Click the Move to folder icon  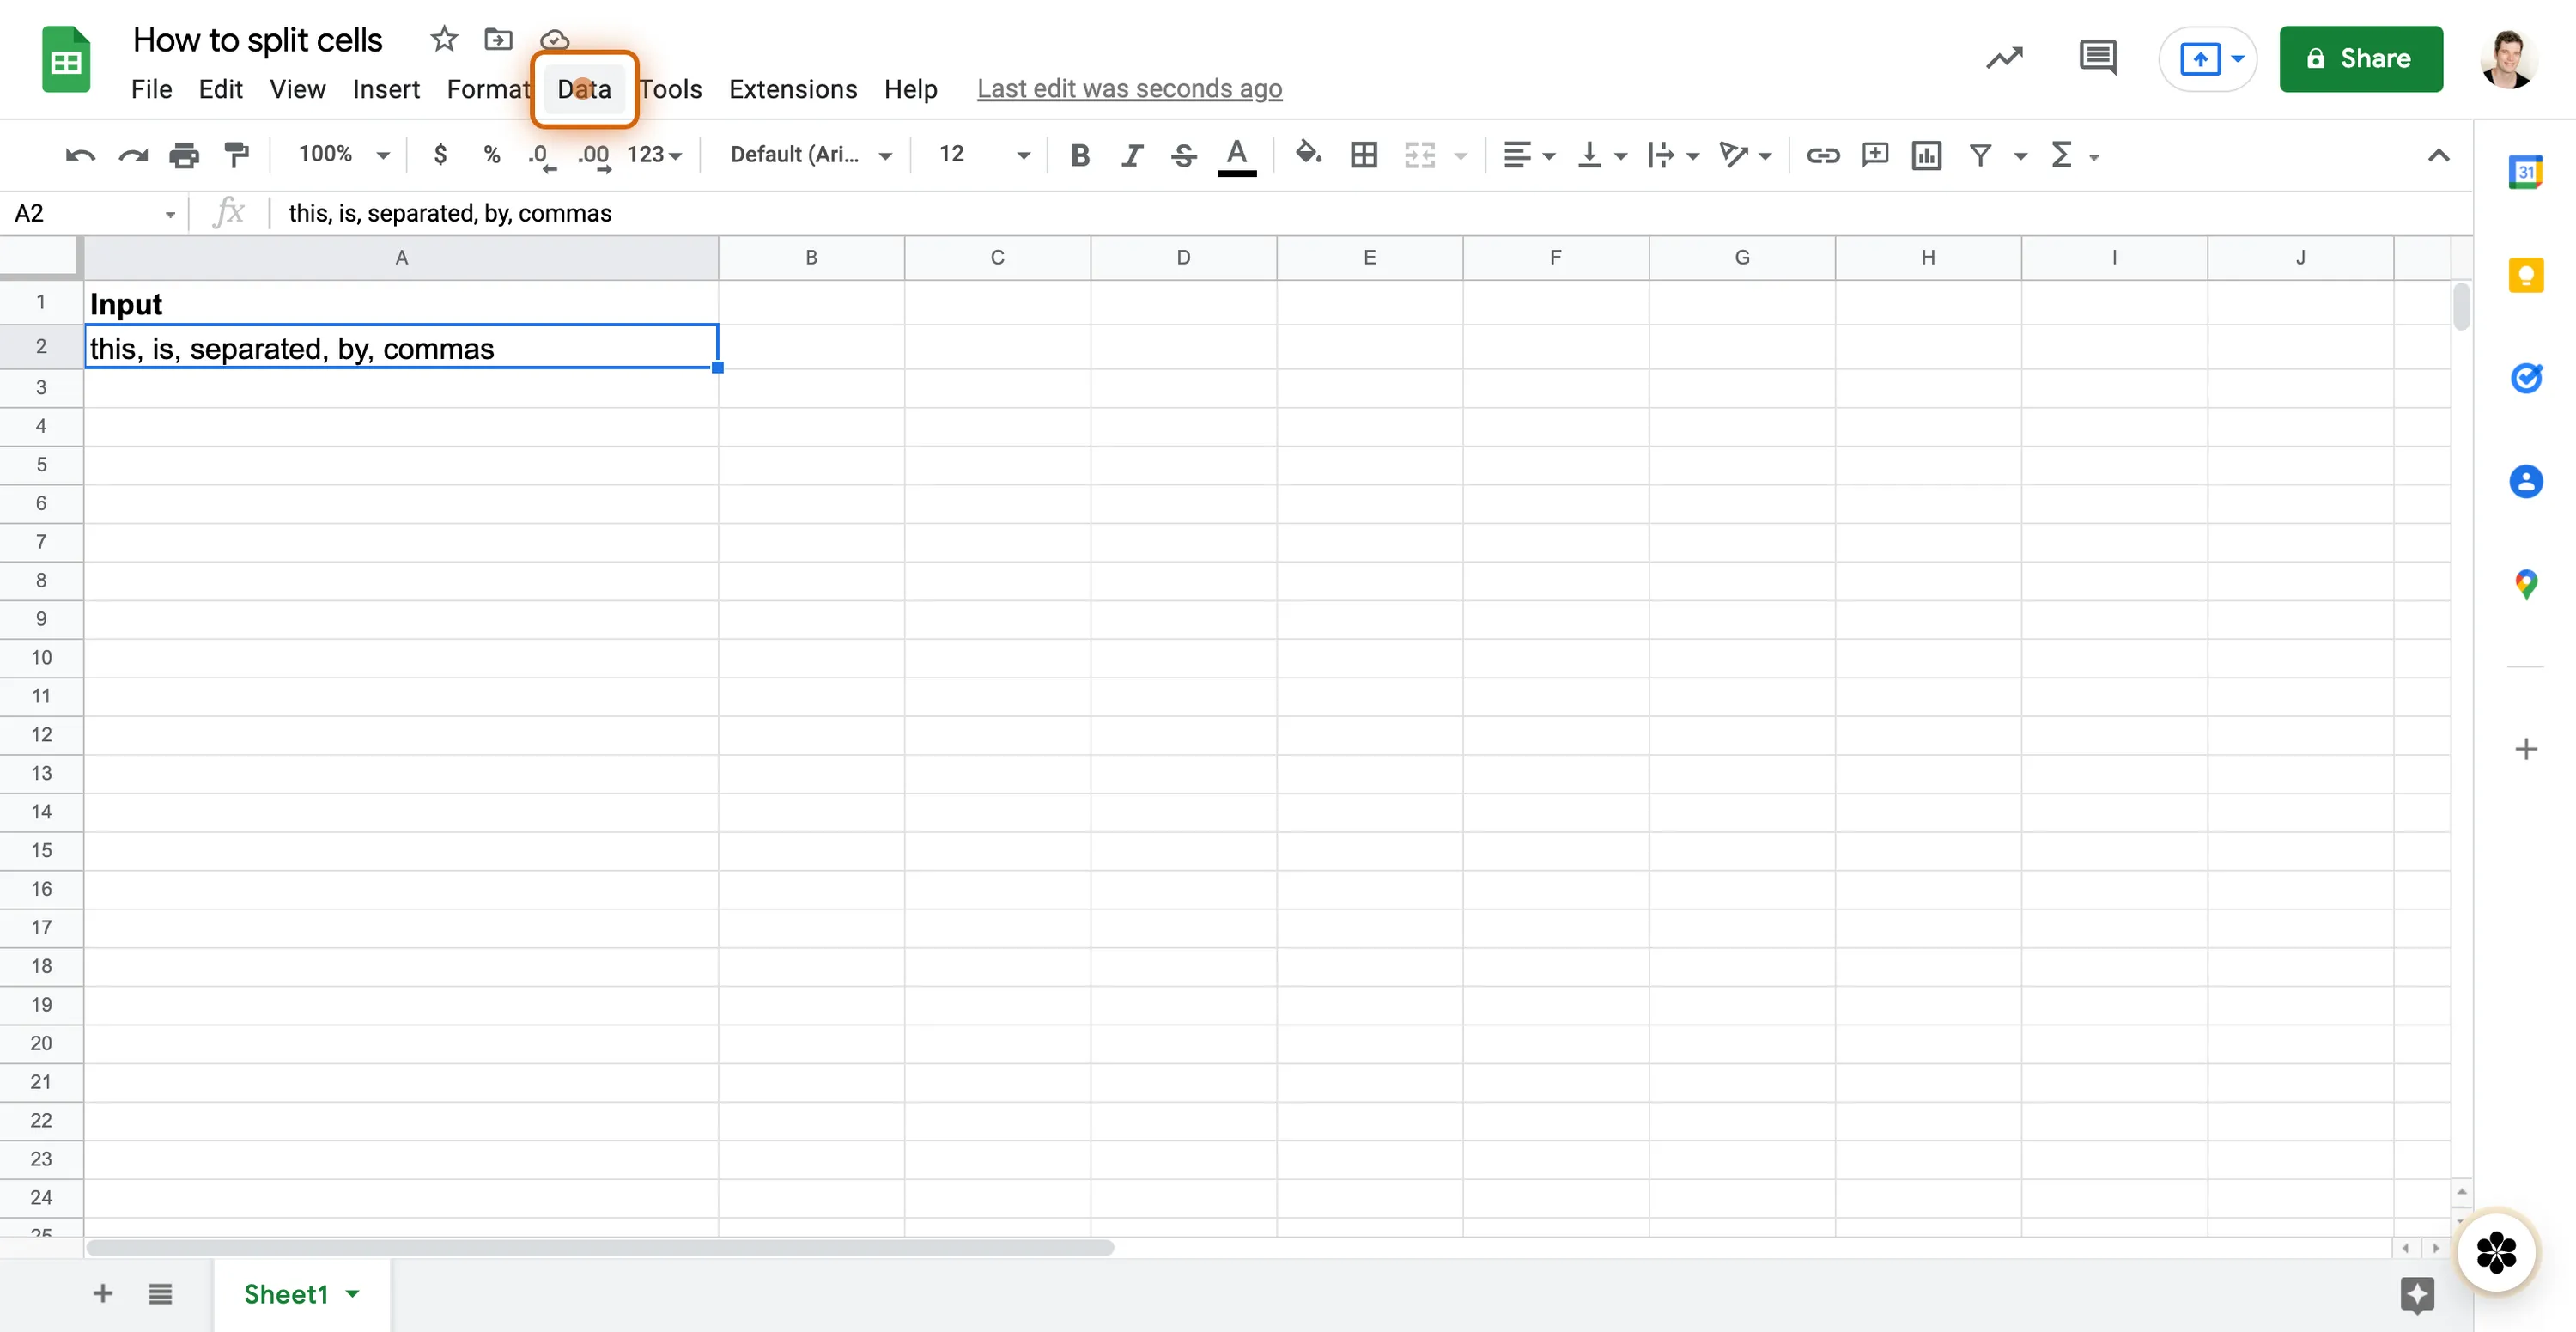pyautogui.click(x=498, y=40)
